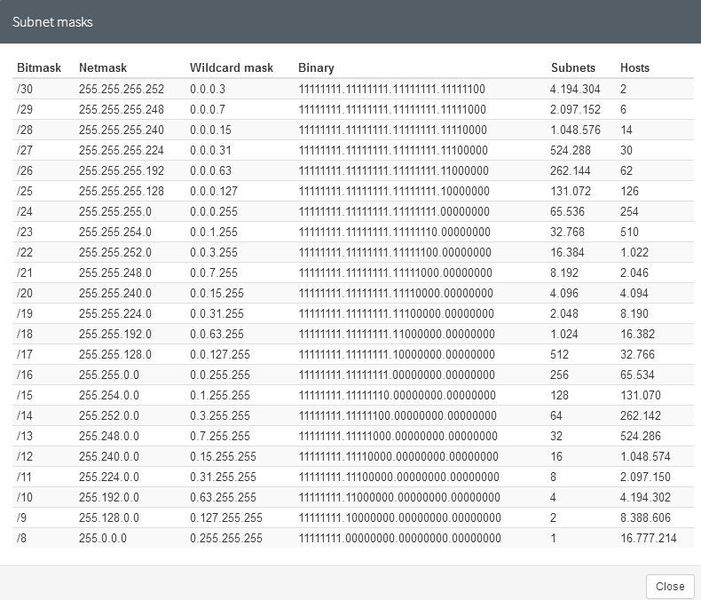
Task: Click the Subnet masks dialog title
Action: click(52, 22)
